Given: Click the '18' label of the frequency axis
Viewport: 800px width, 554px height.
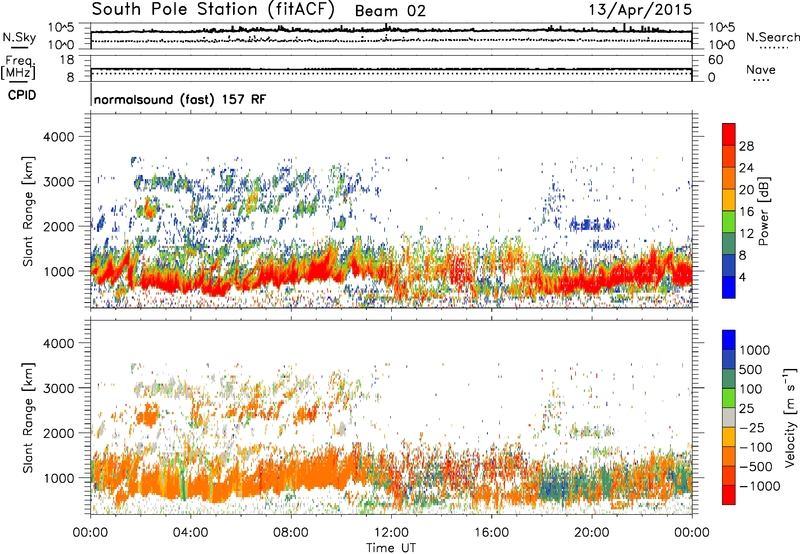Looking at the screenshot, I should [x=67, y=60].
